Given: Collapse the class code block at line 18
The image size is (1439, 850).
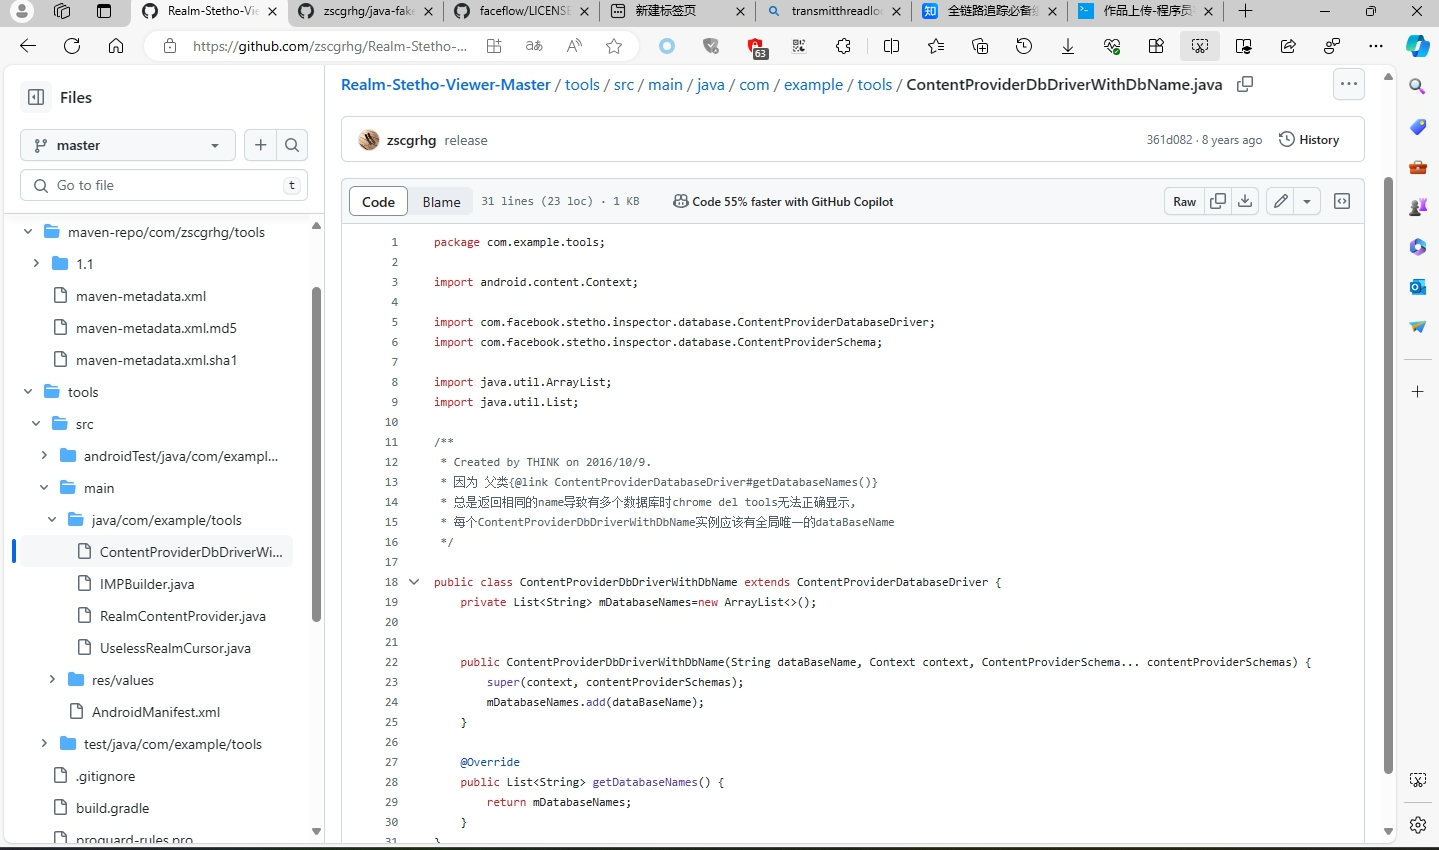Looking at the screenshot, I should 414,582.
